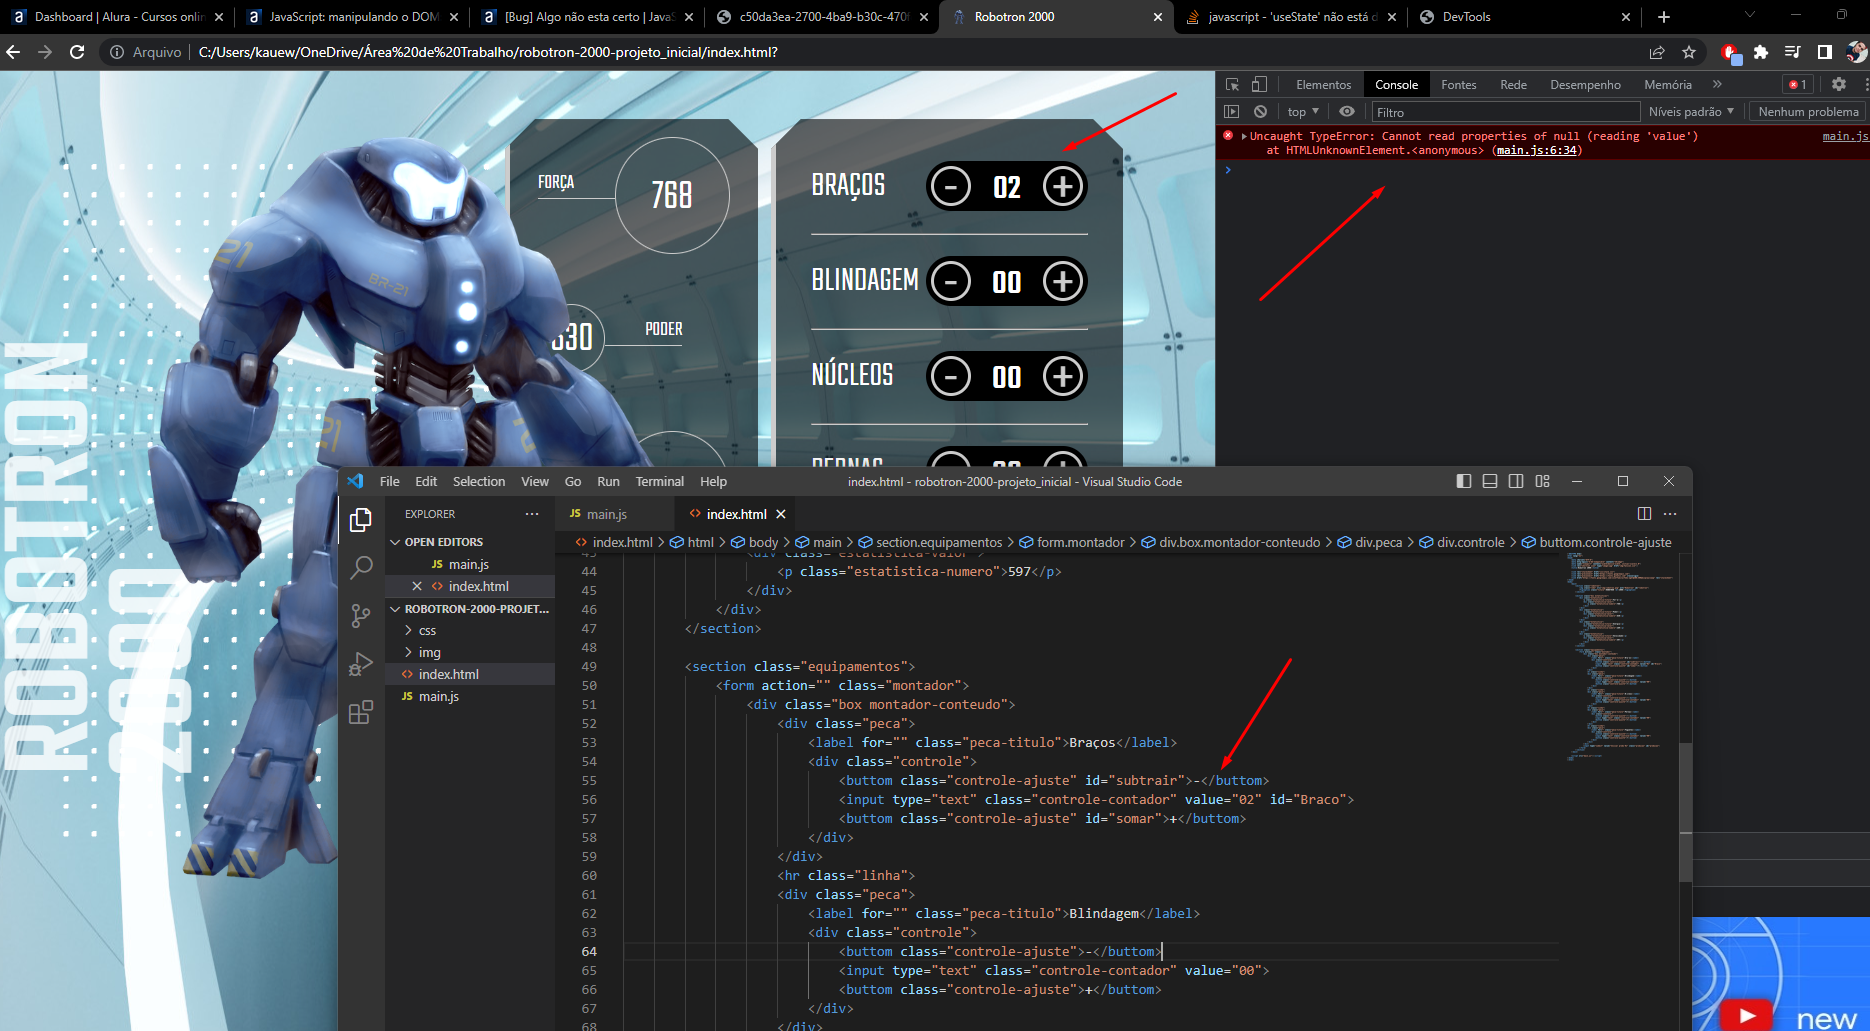1870x1031 pixels.
Task: Click main.js in Open Editors list
Action: tap(468, 564)
